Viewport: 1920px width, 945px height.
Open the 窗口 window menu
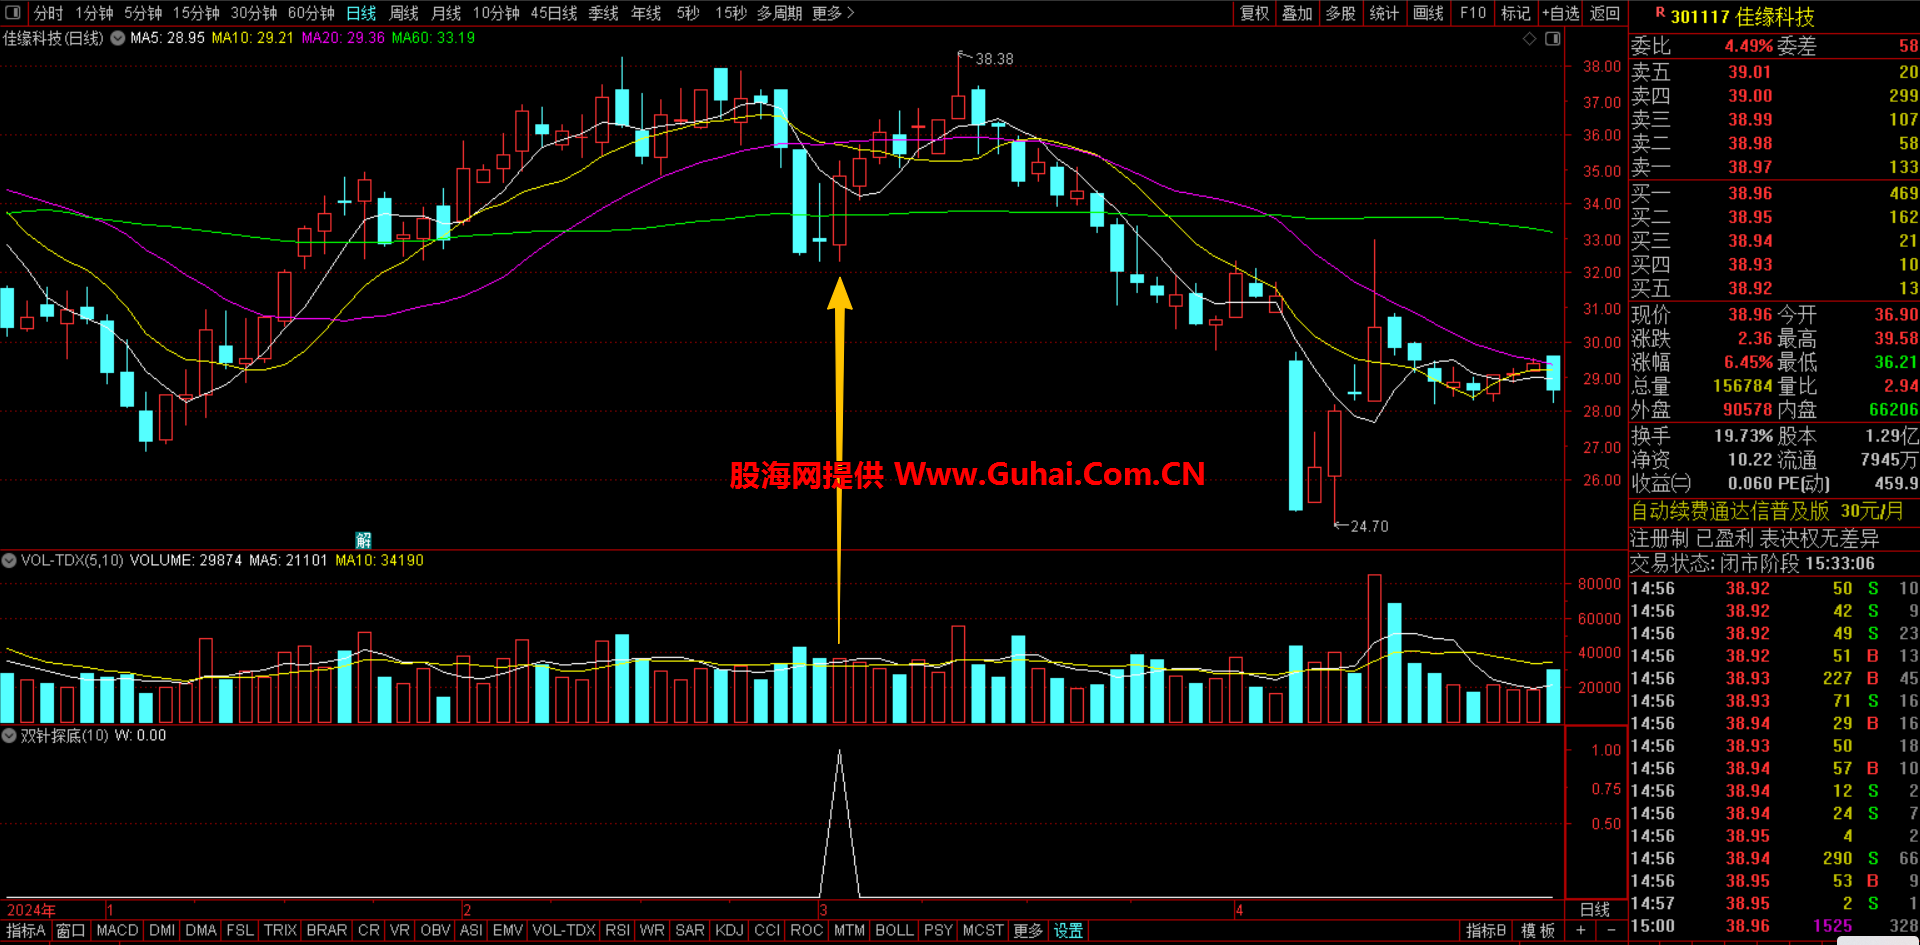71,931
